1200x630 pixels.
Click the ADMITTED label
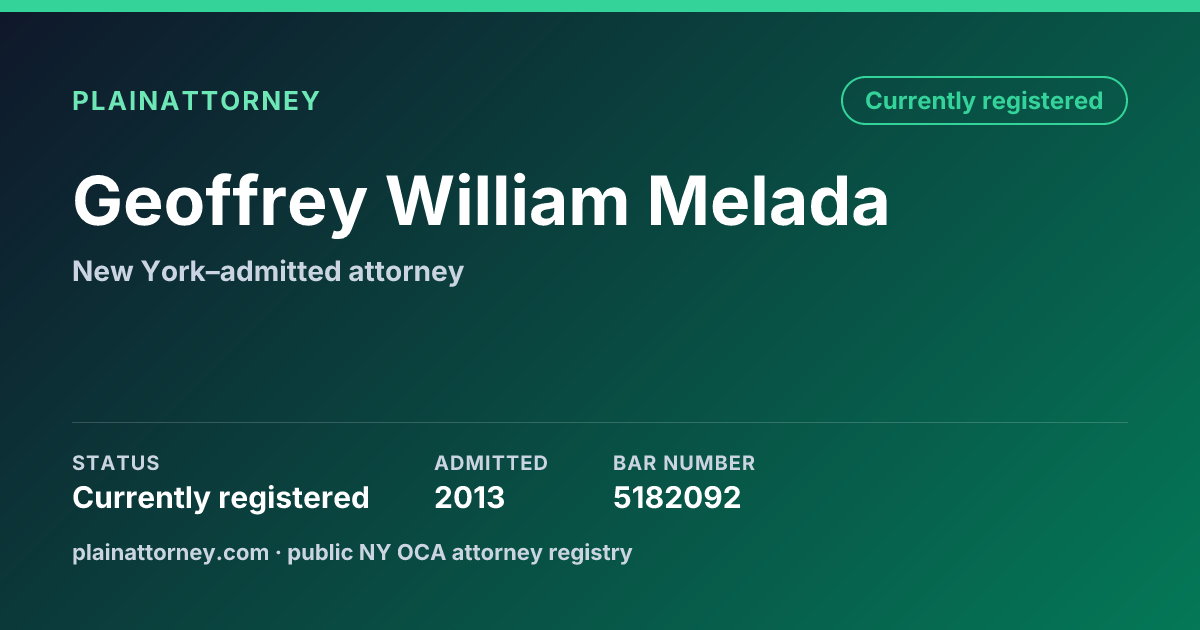pyautogui.click(x=491, y=463)
